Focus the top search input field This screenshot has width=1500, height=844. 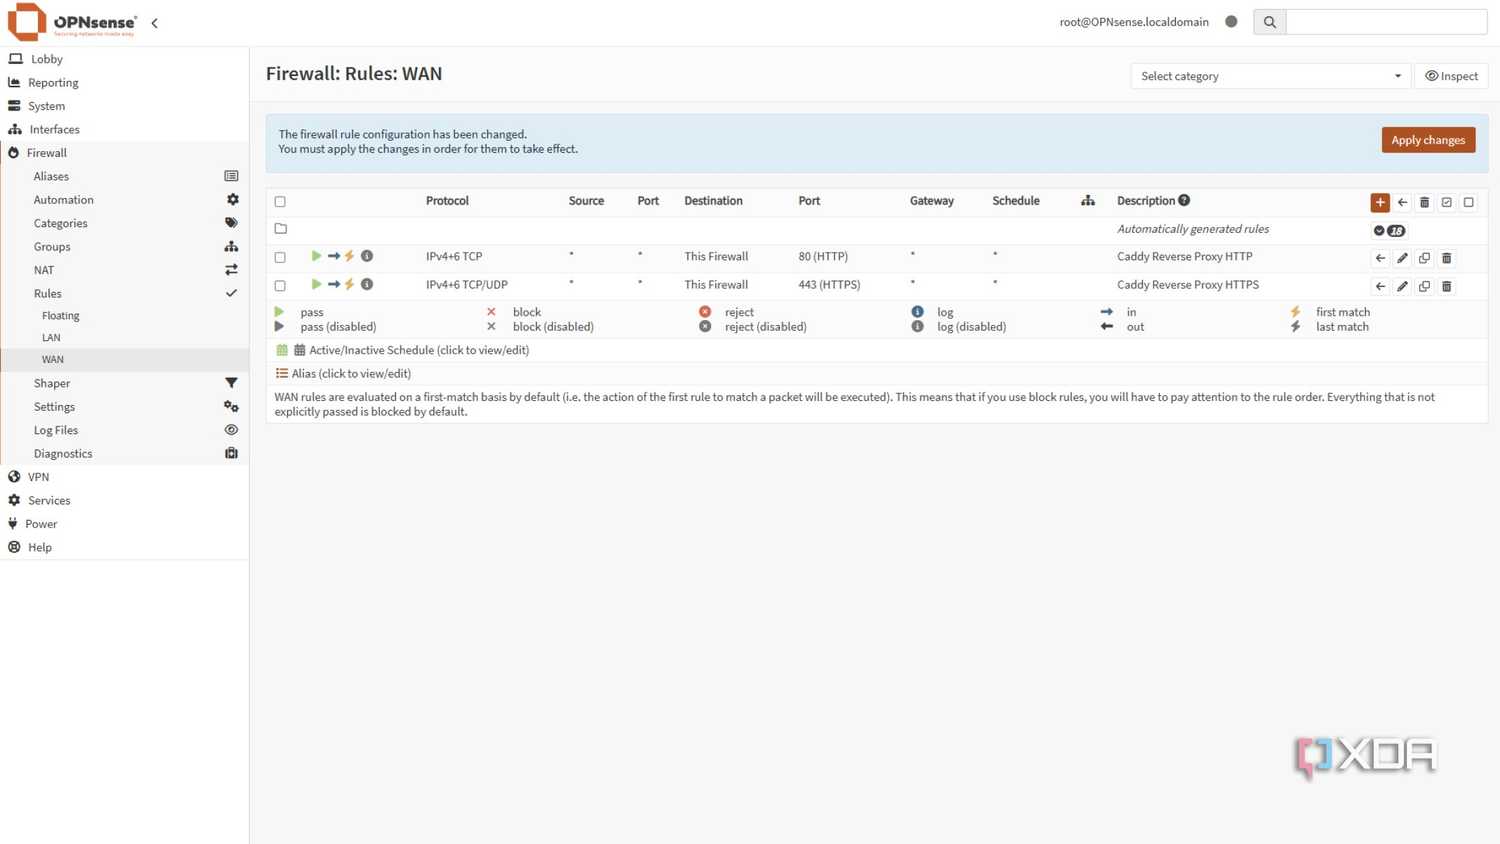pyautogui.click(x=1386, y=22)
